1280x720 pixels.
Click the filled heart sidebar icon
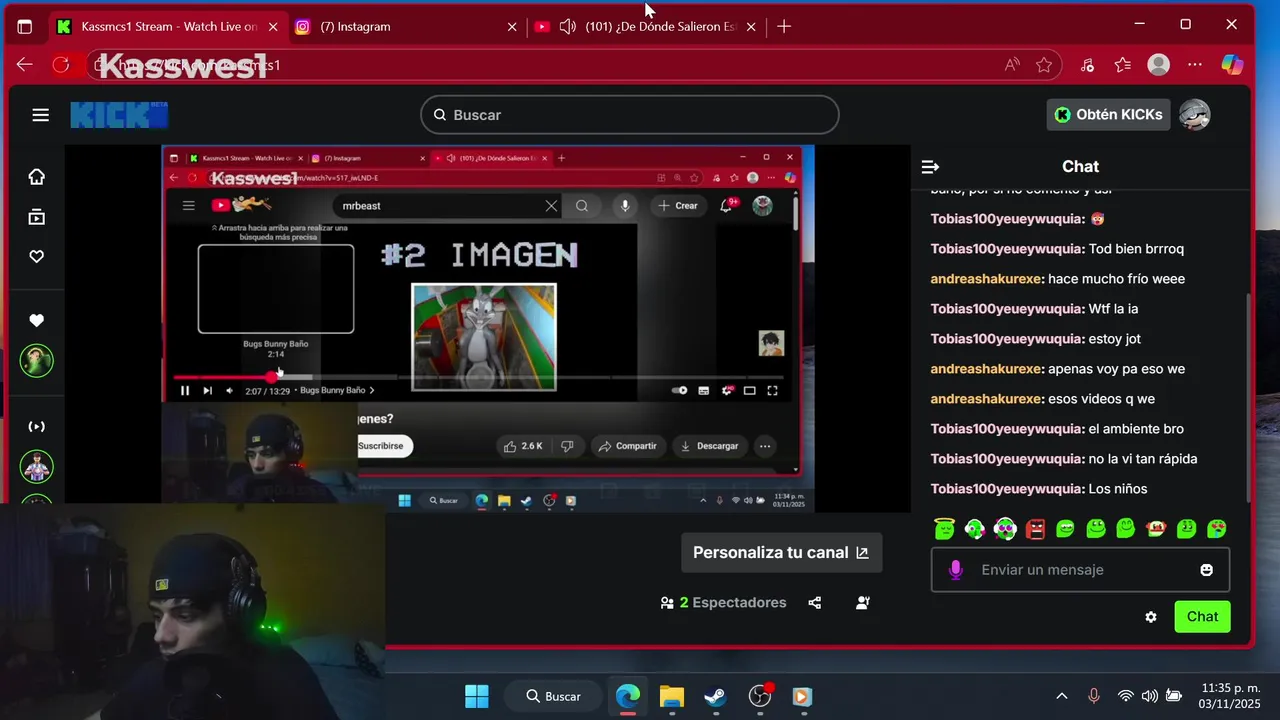point(37,321)
